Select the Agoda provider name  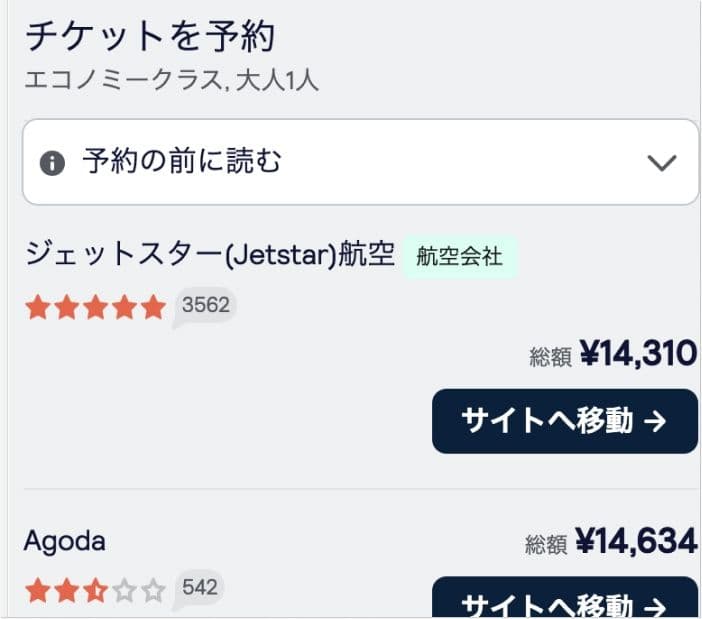(x=65, y=541)
